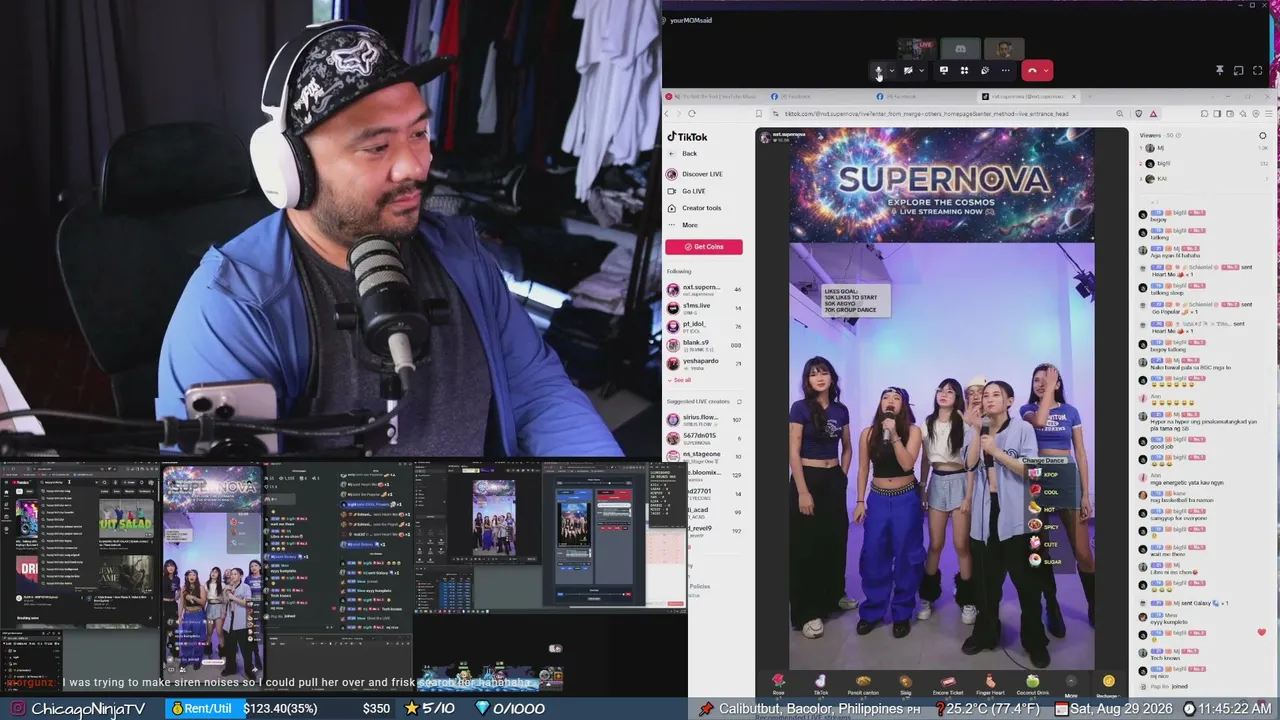
Task: Click the Instagram icon in the stream overlay
Action: point(17,709)
